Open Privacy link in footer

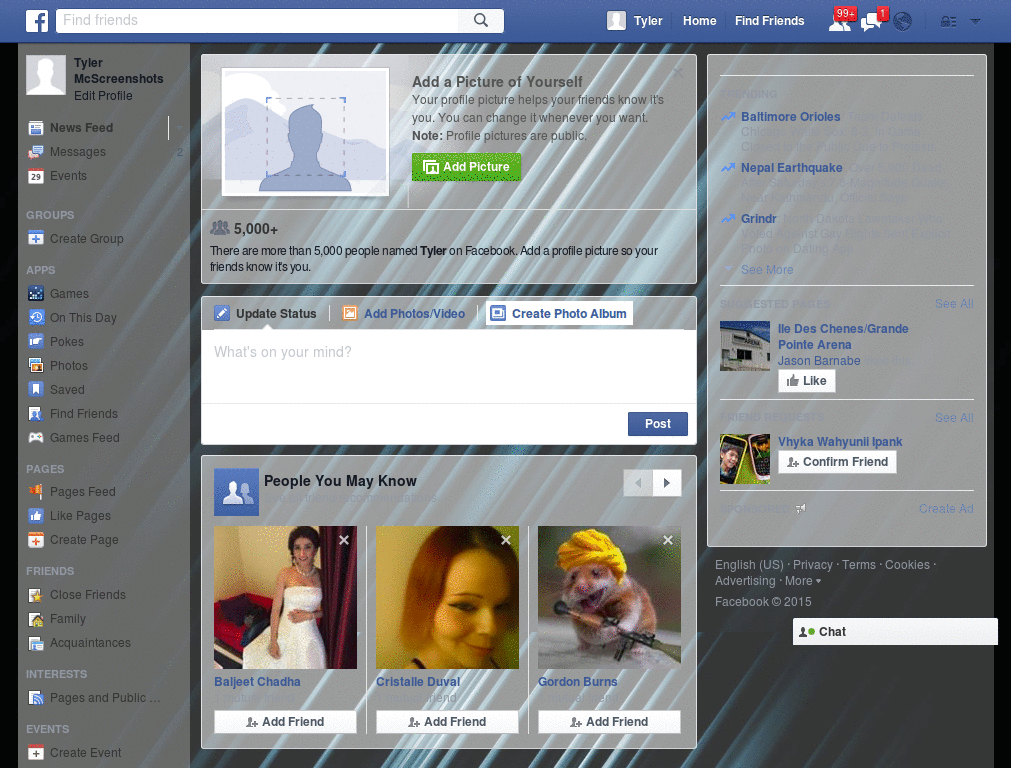tap(812, 564)
